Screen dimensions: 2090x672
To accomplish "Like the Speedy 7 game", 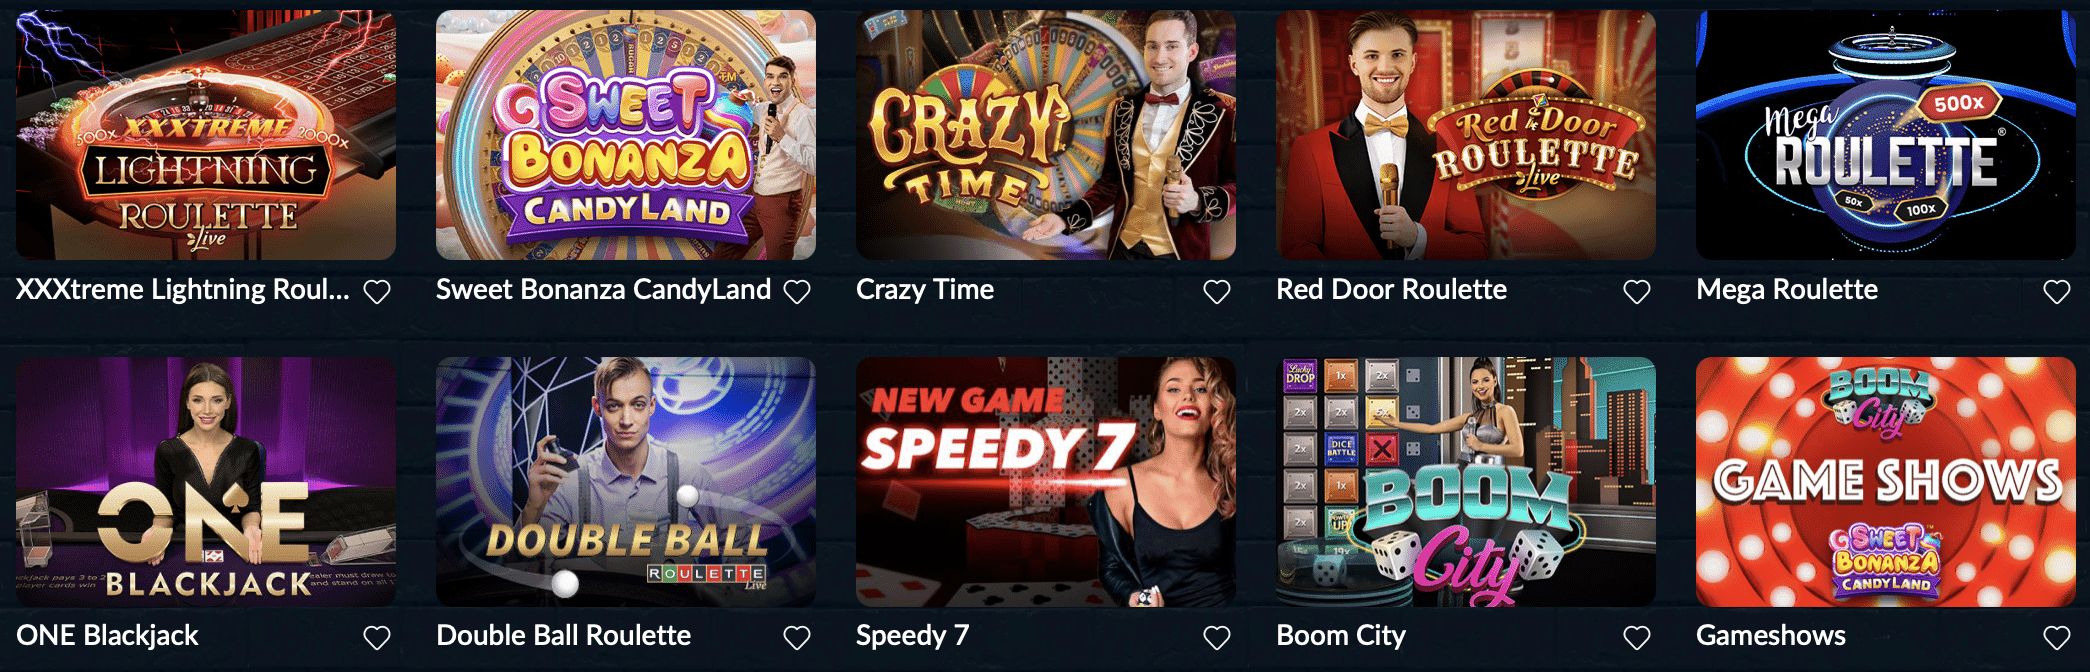I will 1217,638.
